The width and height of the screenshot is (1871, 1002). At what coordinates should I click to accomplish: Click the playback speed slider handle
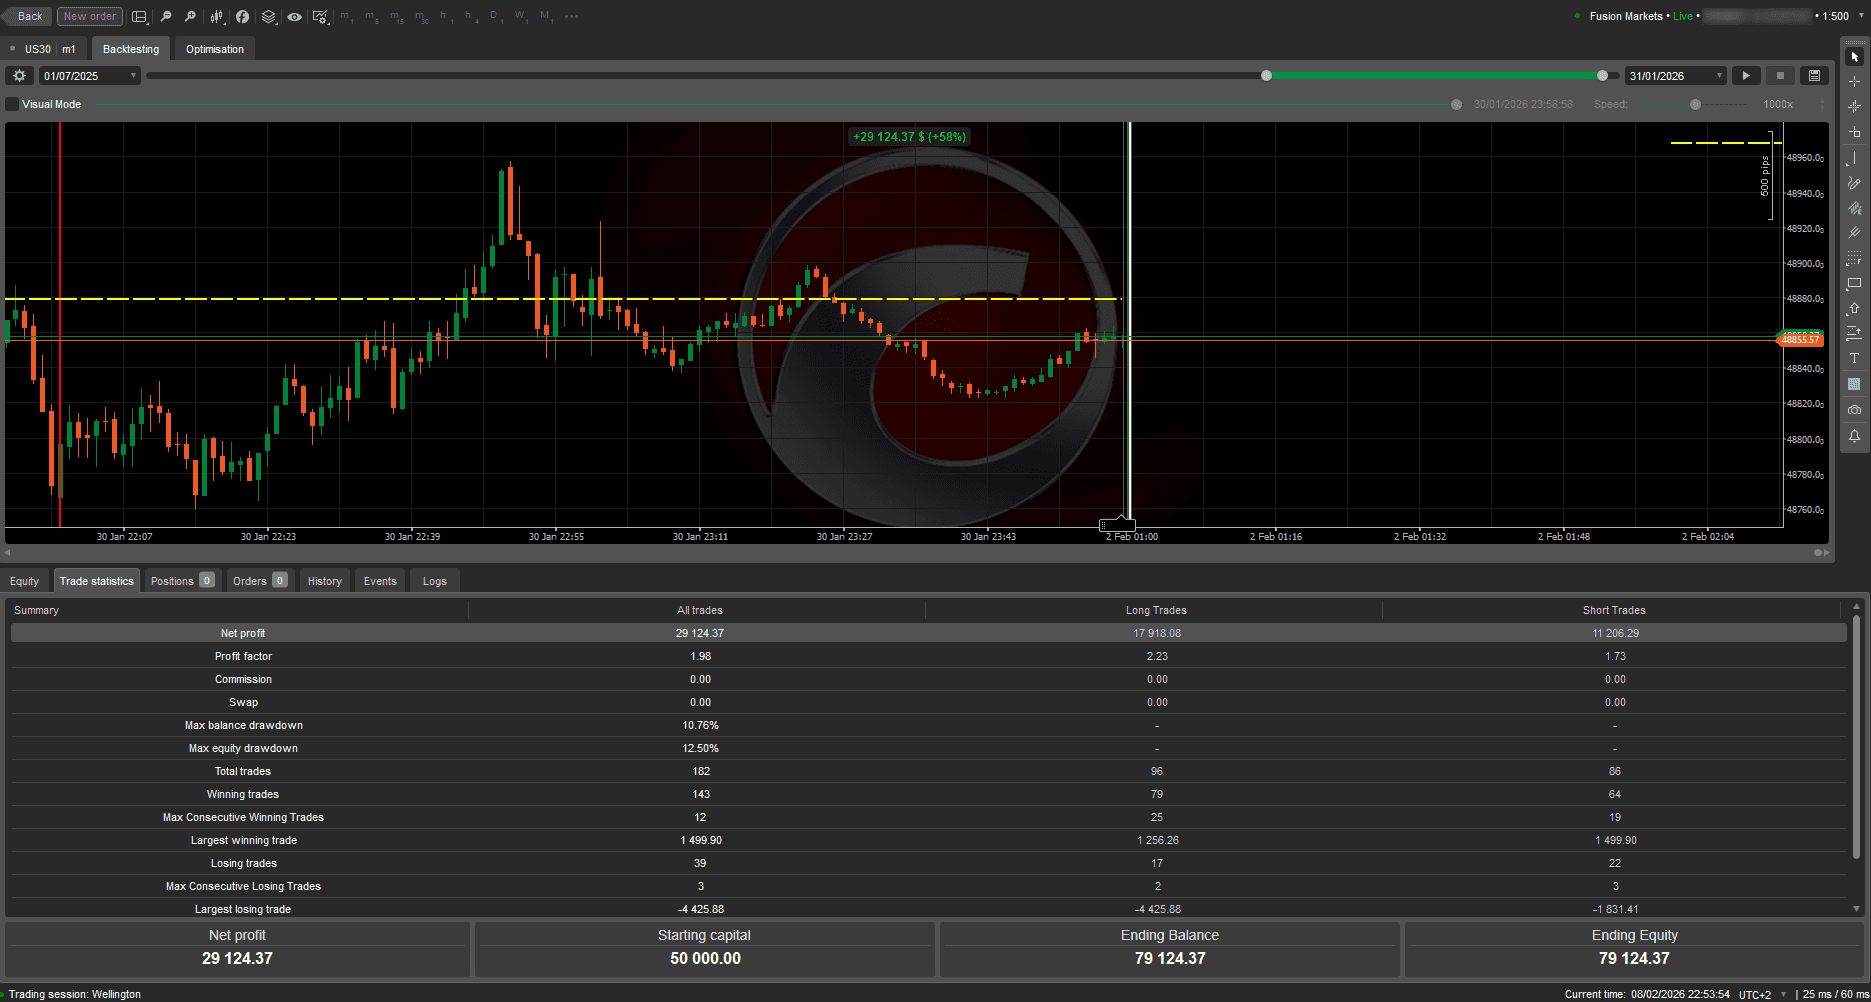1696,103
